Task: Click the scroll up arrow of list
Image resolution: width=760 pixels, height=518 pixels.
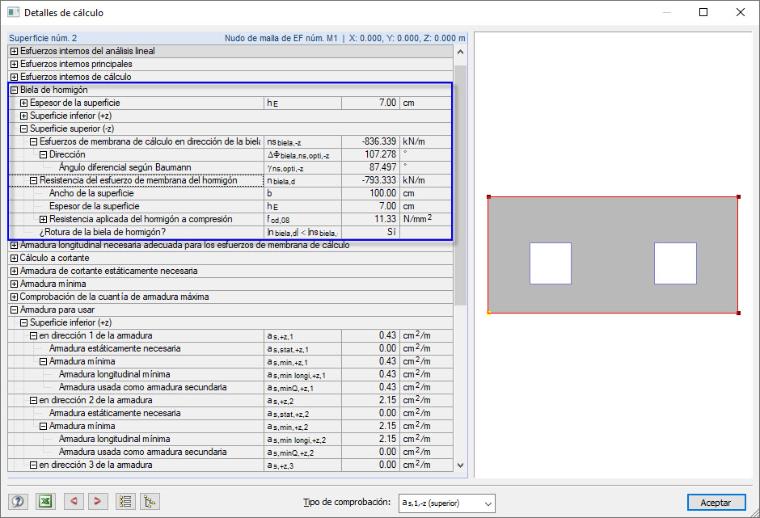Action: point(460,51)
